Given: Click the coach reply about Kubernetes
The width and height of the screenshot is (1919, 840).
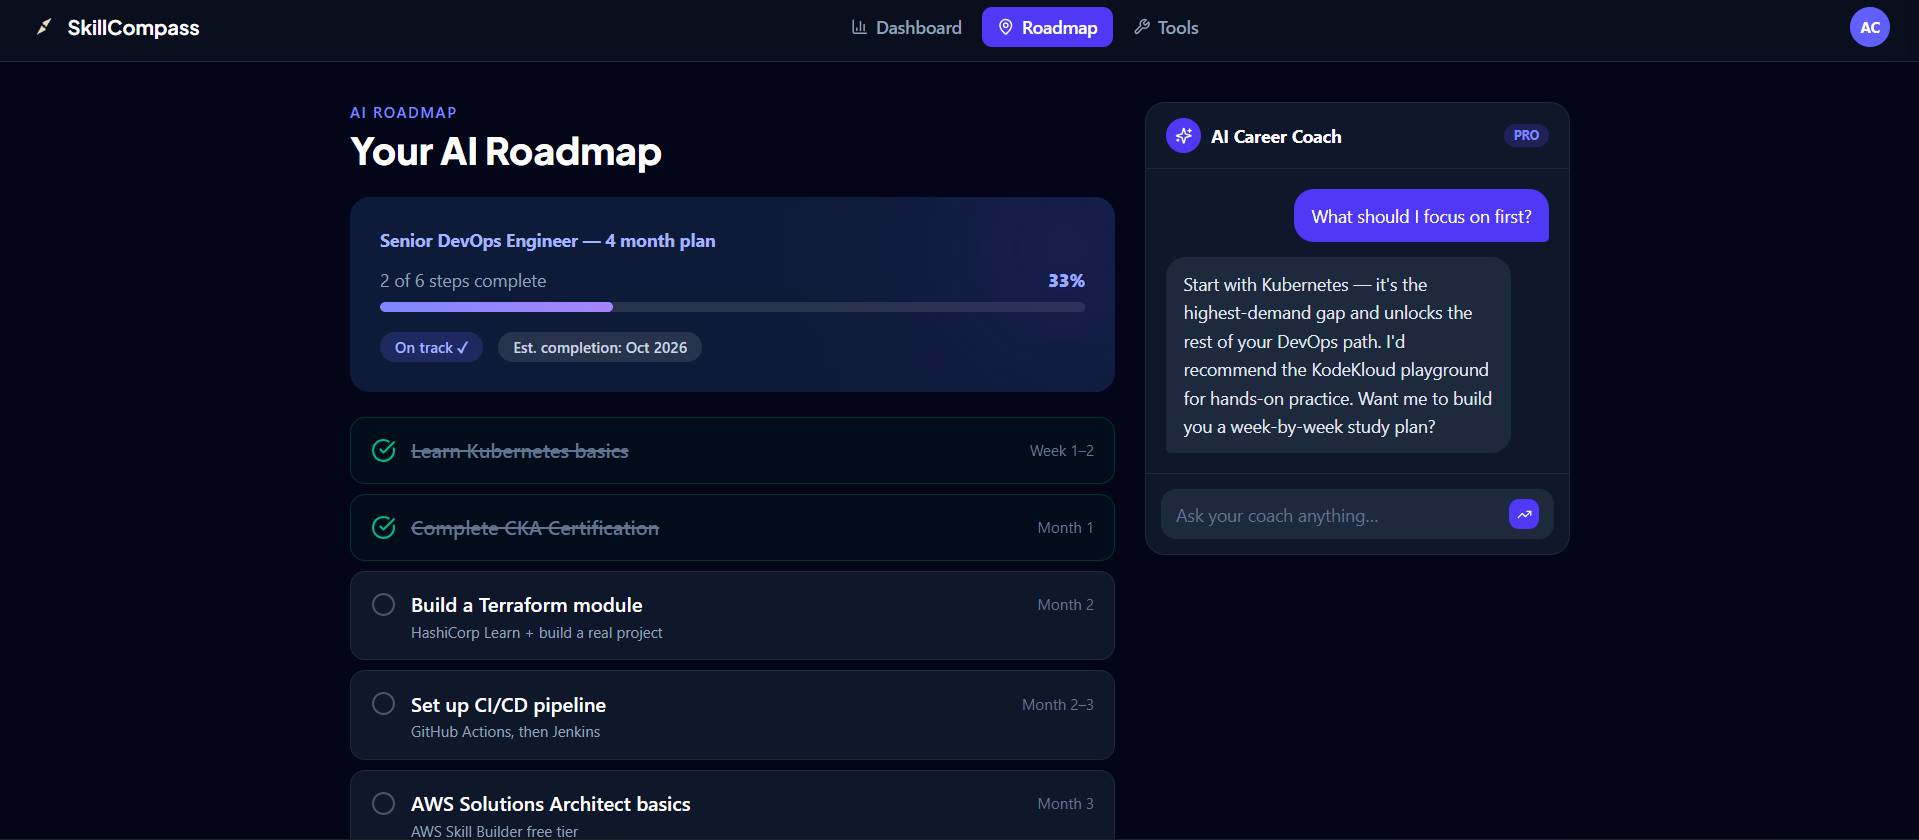Looking at the screenshot, I should pos(1338,355).
